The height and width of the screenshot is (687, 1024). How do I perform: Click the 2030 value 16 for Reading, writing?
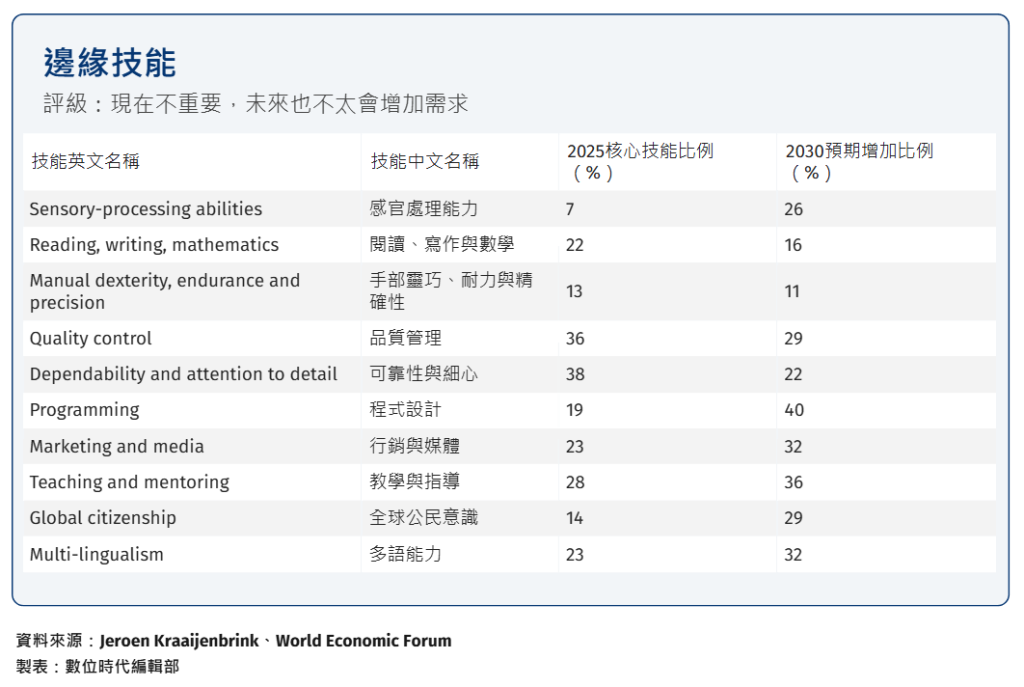[793, 246]
